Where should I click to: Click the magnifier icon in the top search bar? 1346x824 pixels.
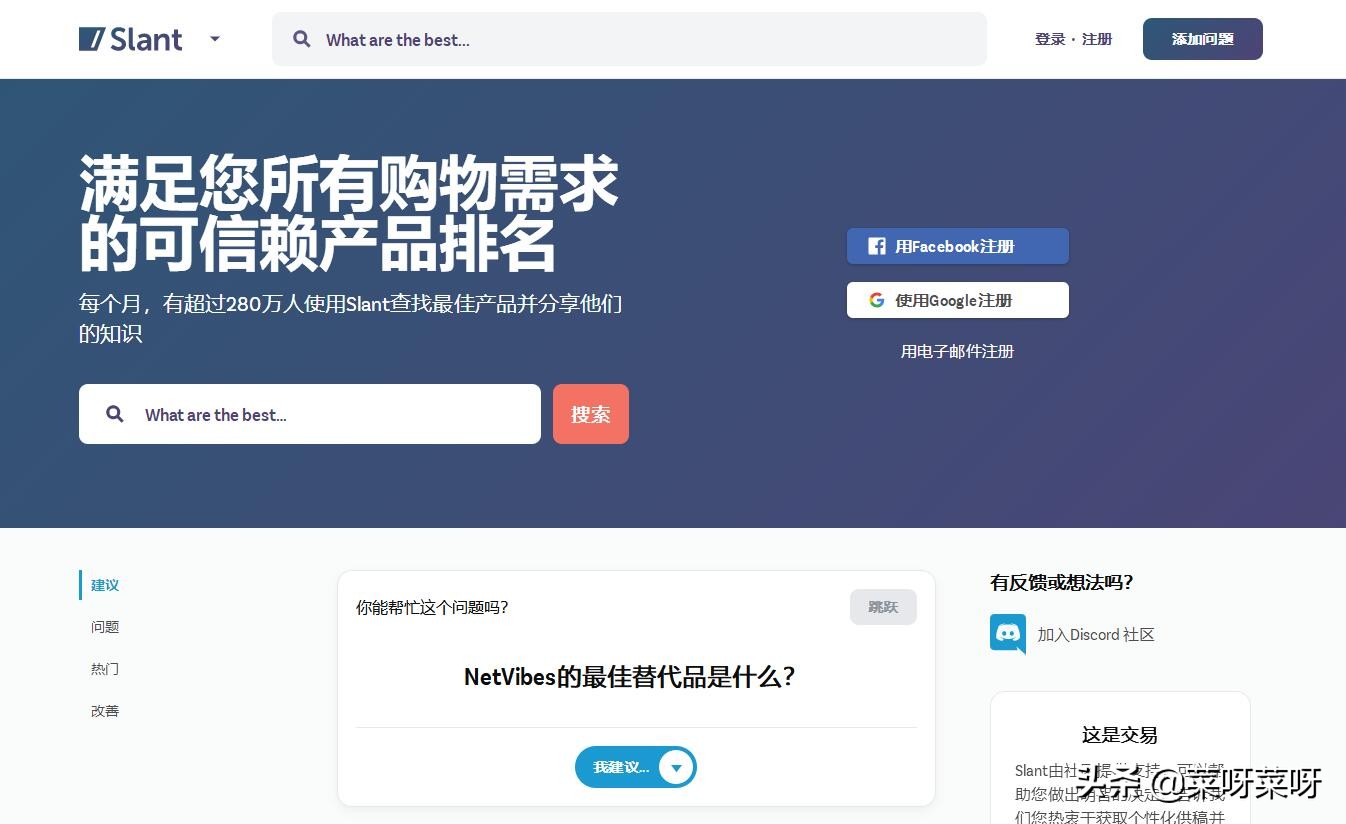302,39
